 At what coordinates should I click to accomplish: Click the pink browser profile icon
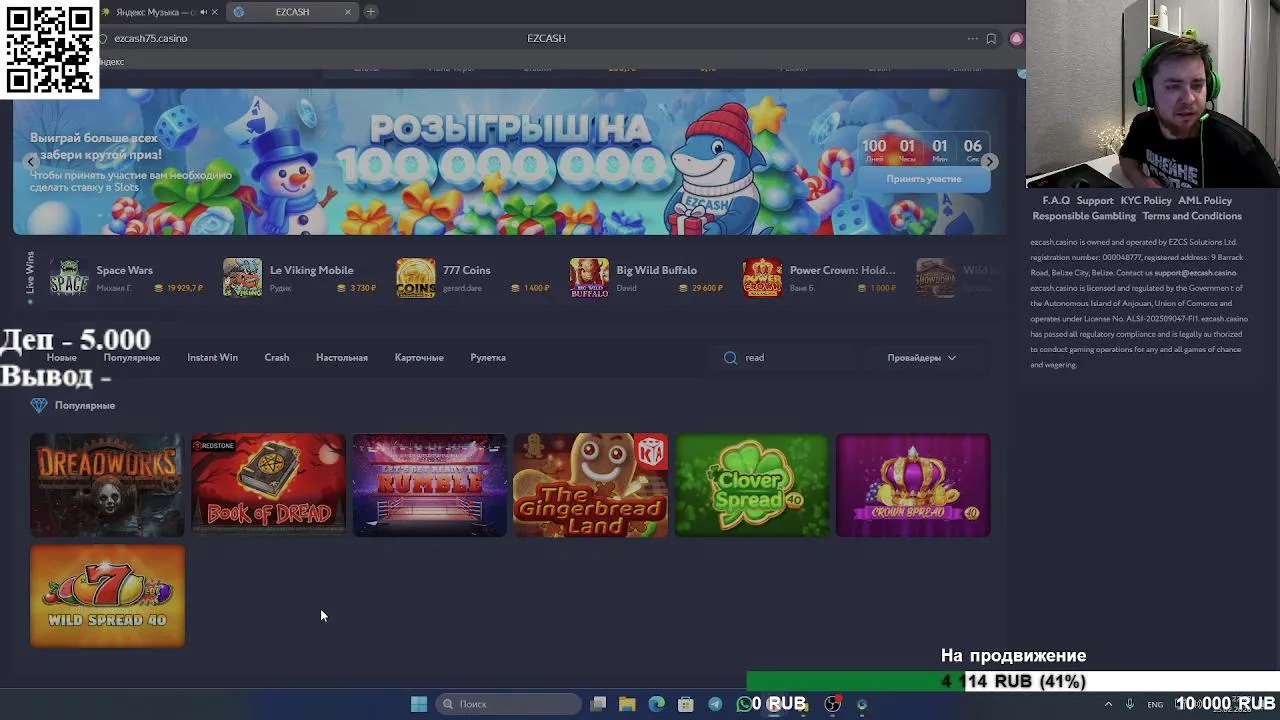pos(1016,39)
